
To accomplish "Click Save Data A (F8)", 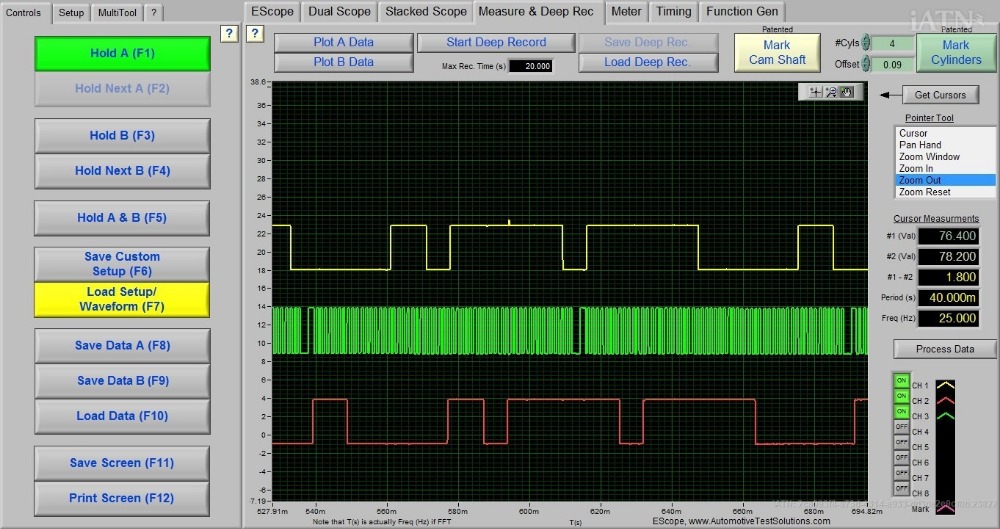I will (122, 345).
